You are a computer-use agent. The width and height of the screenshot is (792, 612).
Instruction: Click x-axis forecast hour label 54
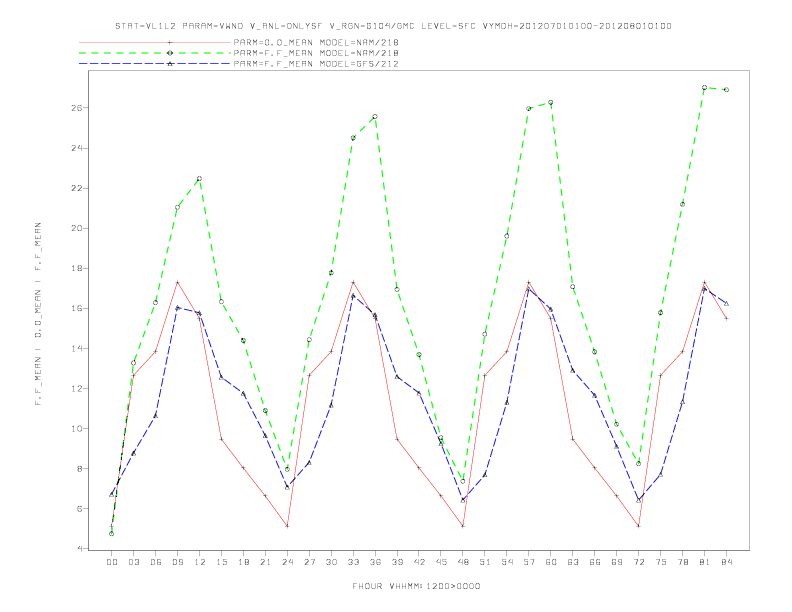pos(507,562)
